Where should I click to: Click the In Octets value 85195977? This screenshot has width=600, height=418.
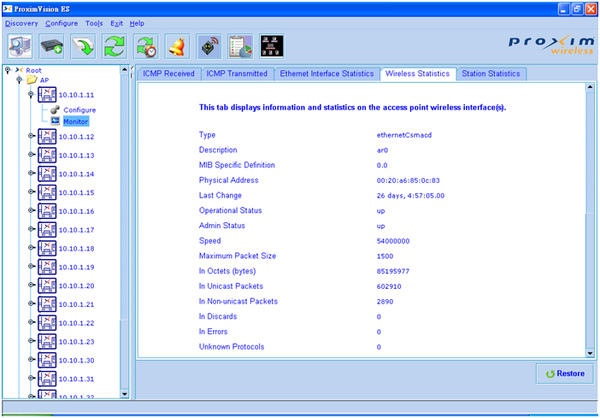(x=393, y=271)
